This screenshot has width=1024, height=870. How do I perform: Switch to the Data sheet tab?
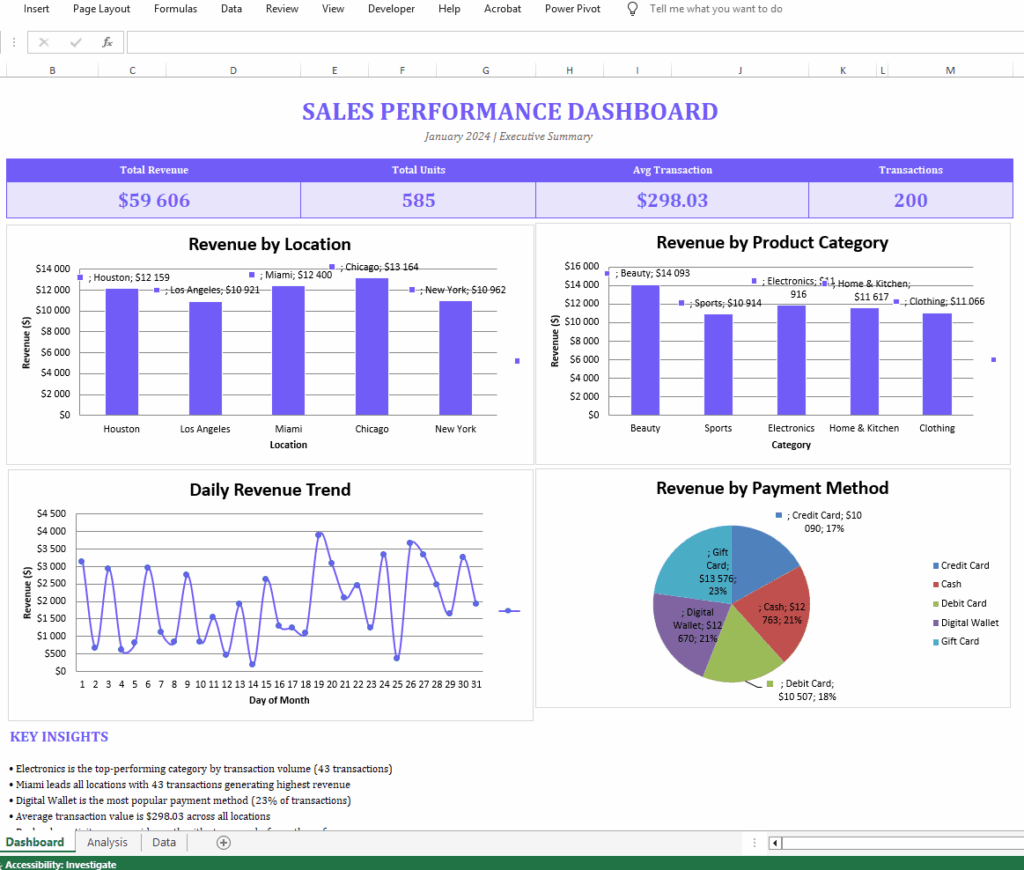[x=163, y=842]
